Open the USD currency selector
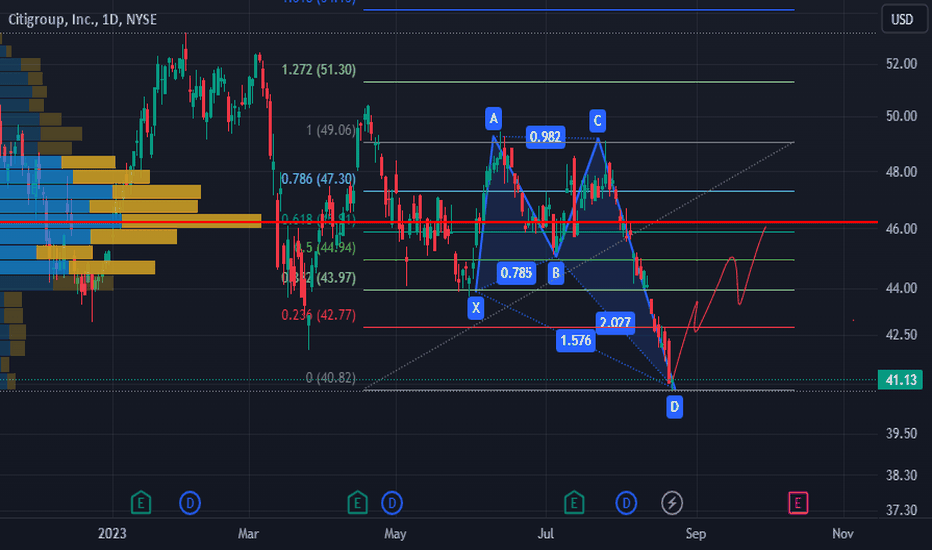The image size is (932, 550). pos(902,19)
